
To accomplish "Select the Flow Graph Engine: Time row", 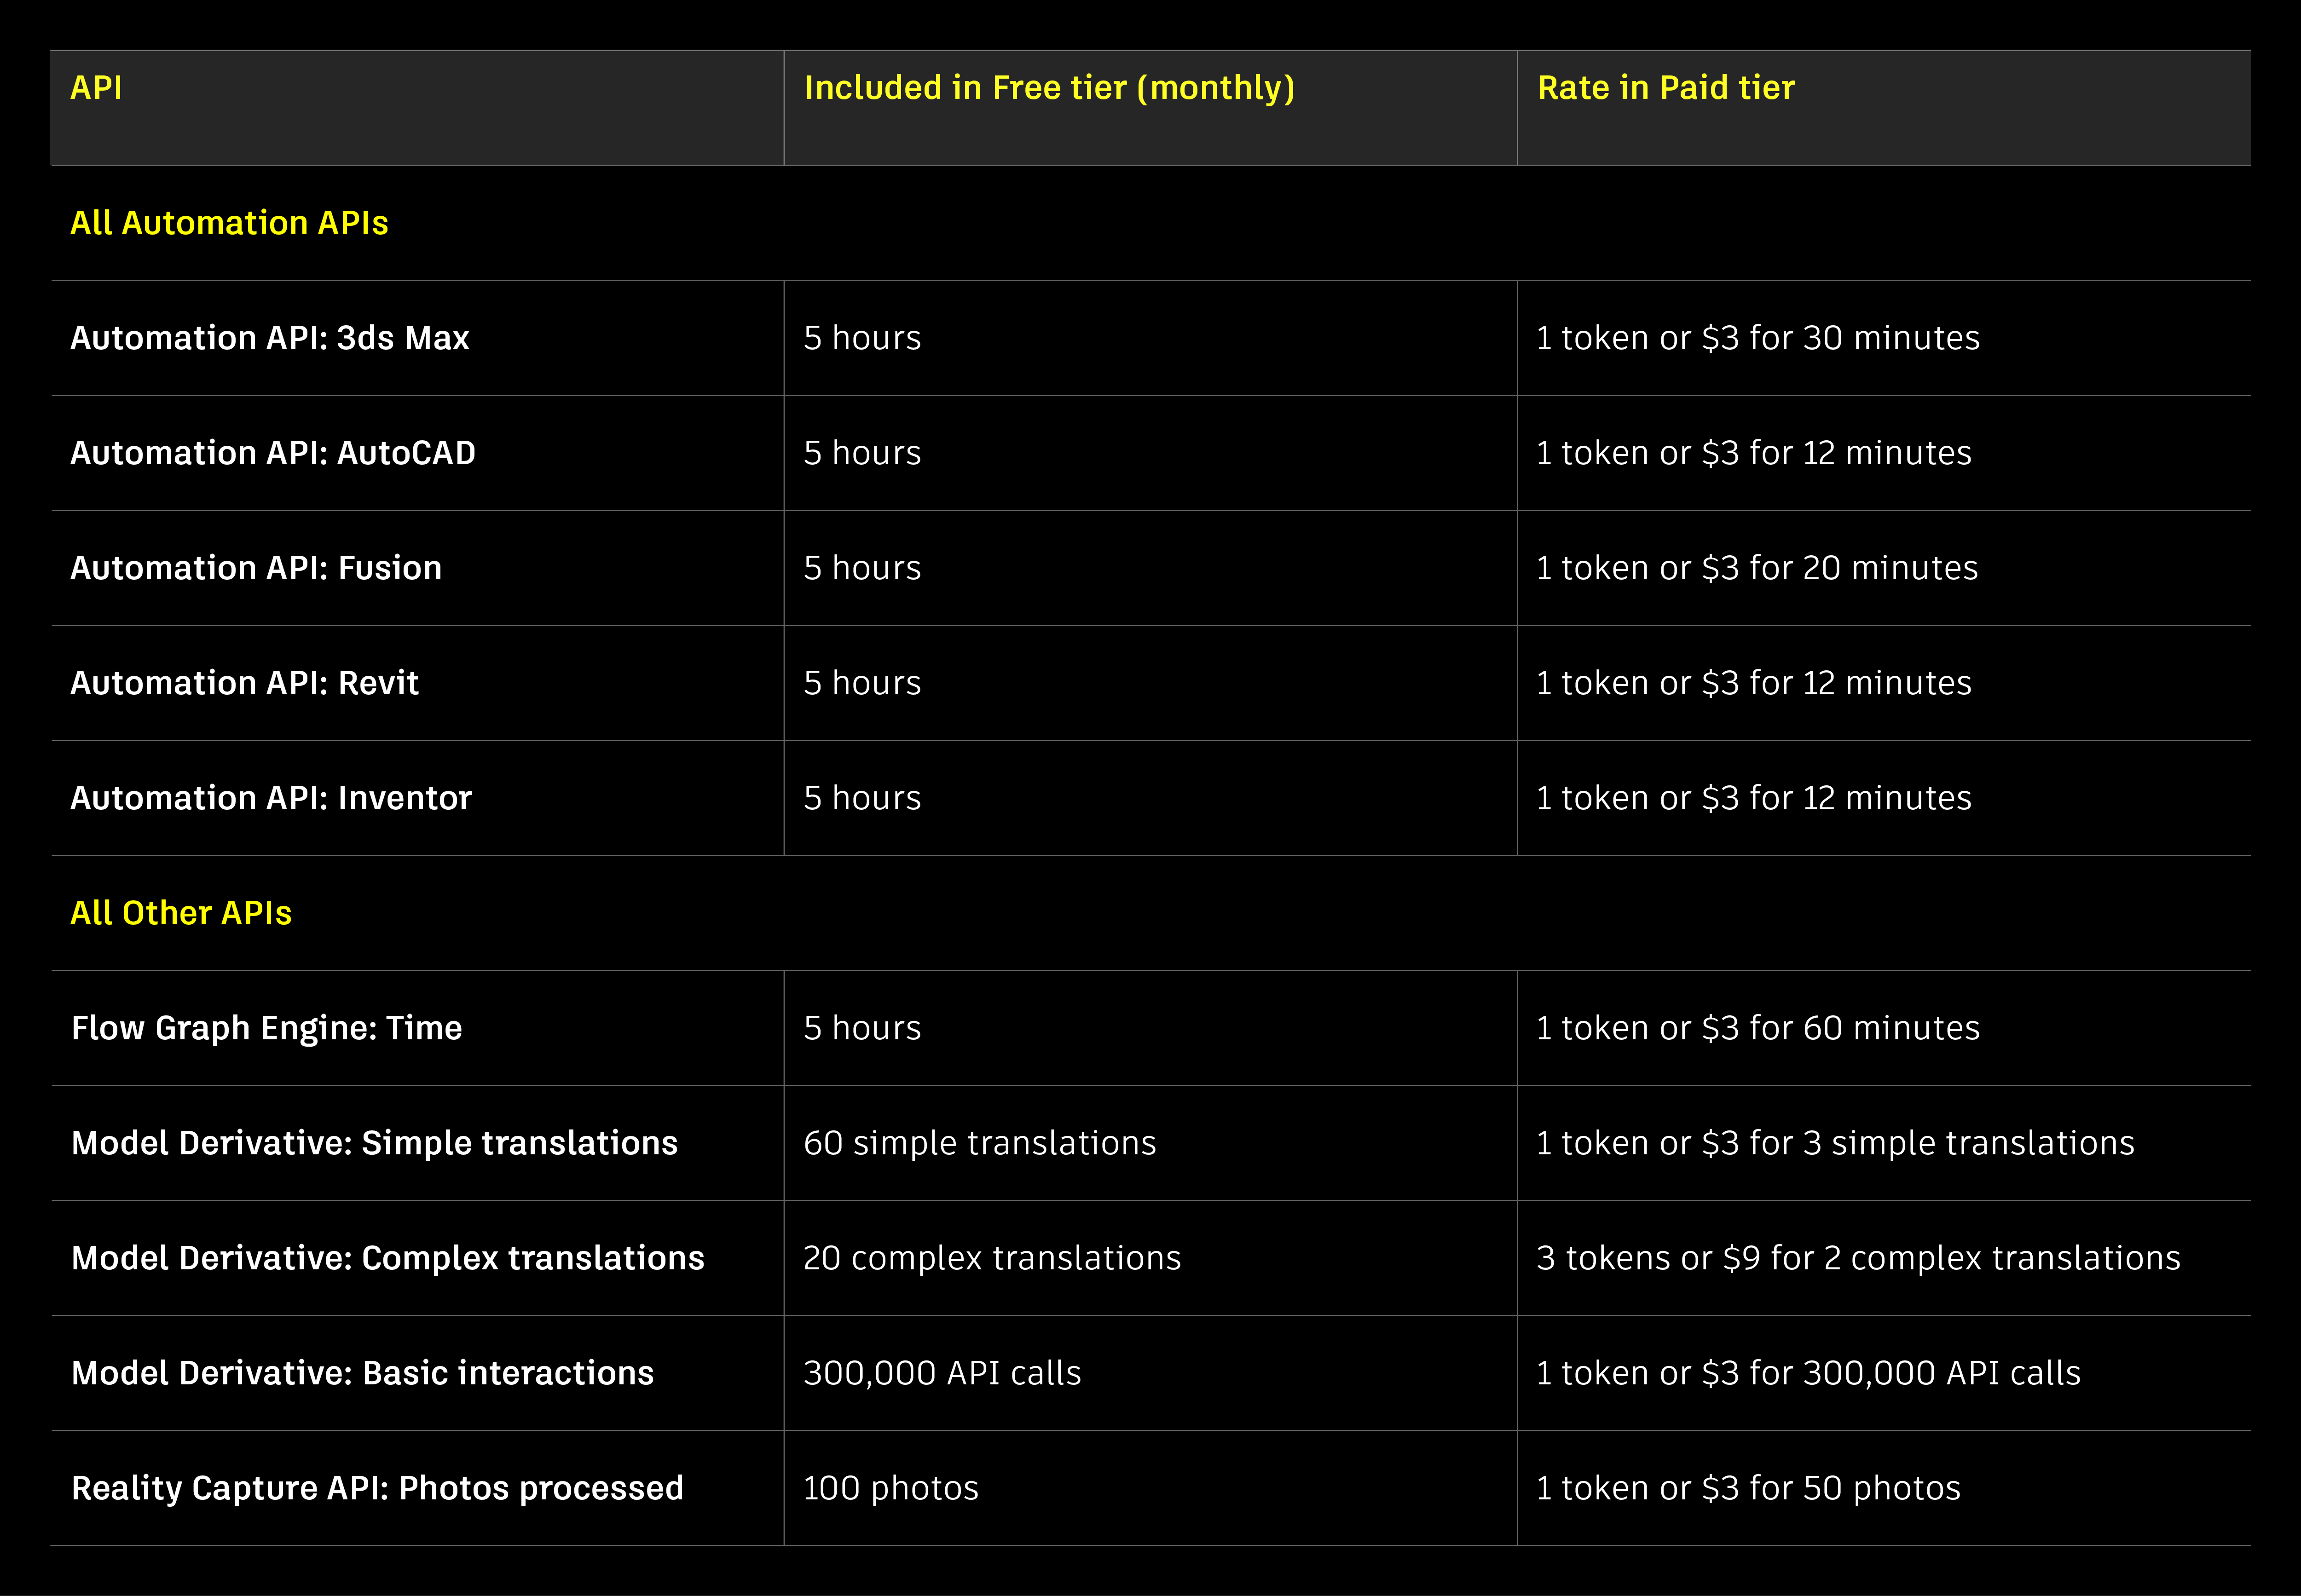I will point(266,1027).
